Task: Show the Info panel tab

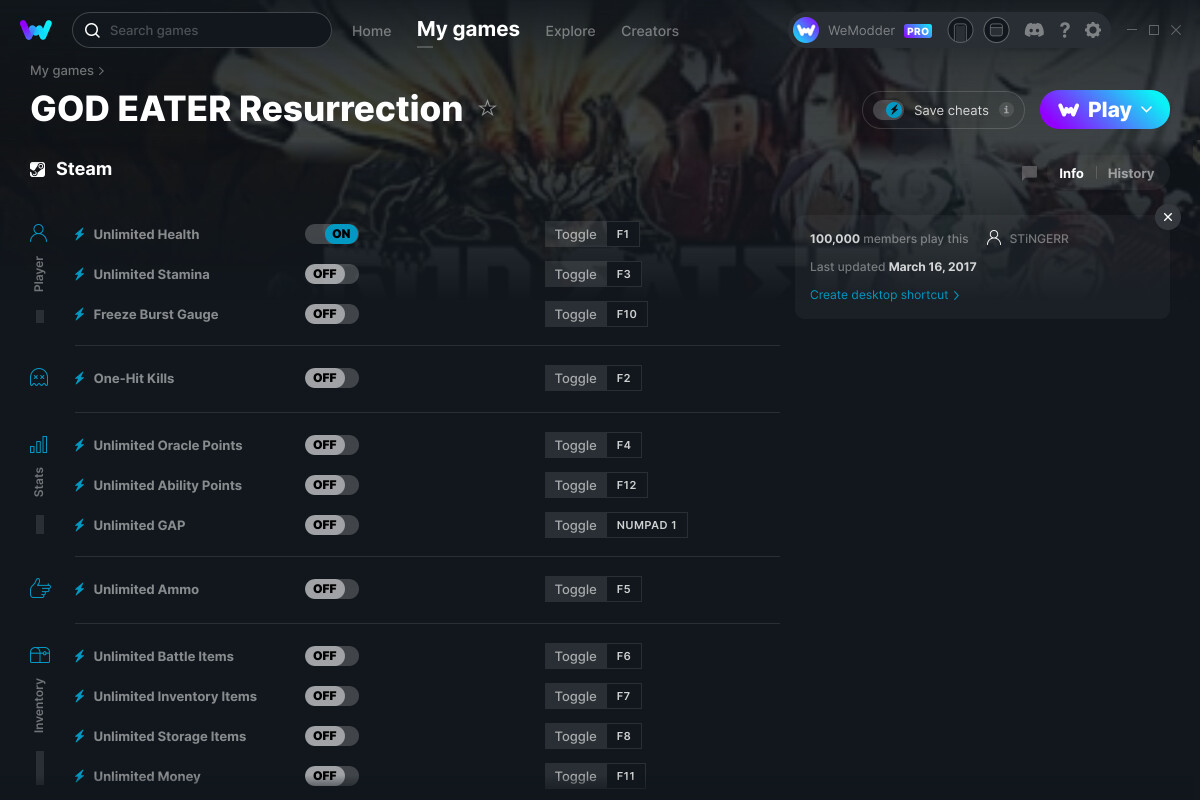Action: 1071,173
